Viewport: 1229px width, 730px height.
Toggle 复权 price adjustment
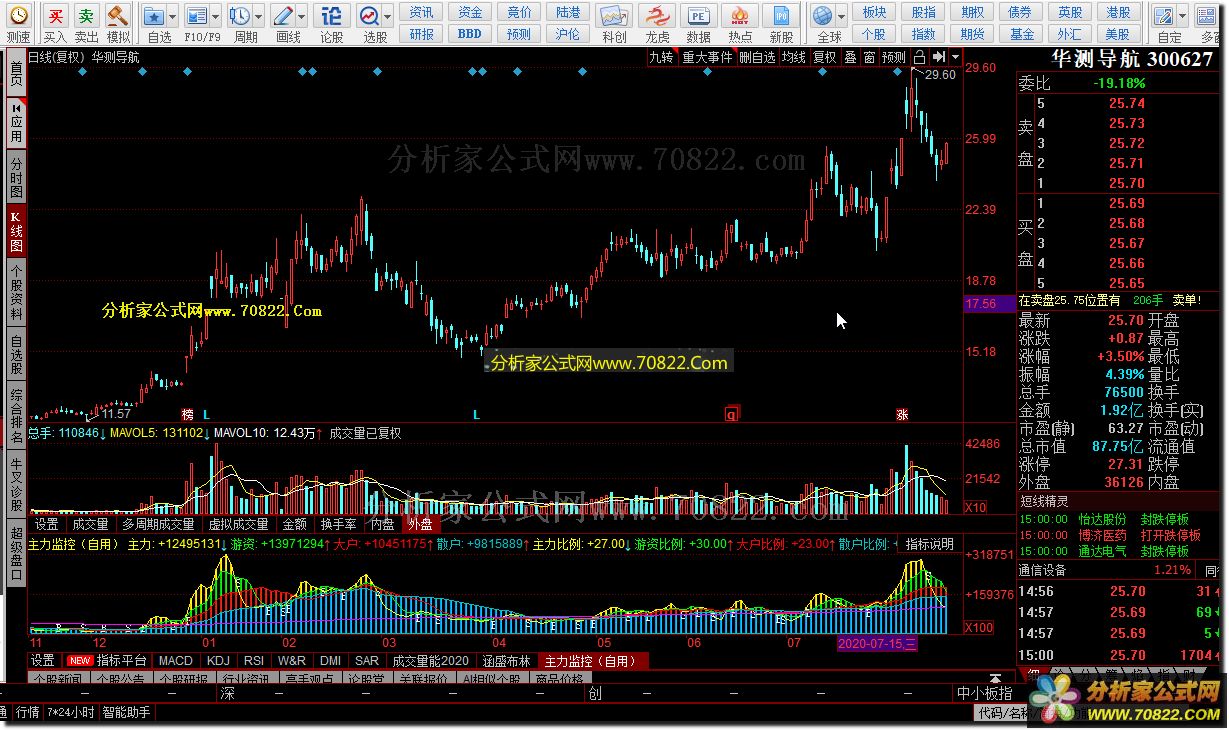click(825, 57)
